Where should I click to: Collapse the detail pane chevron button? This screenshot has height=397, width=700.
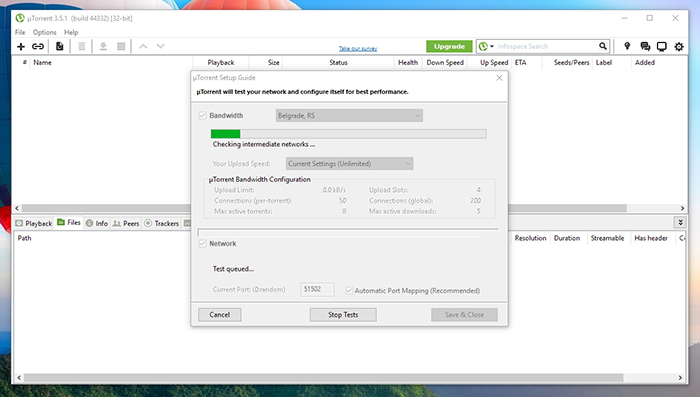click(x=680, y=222)
